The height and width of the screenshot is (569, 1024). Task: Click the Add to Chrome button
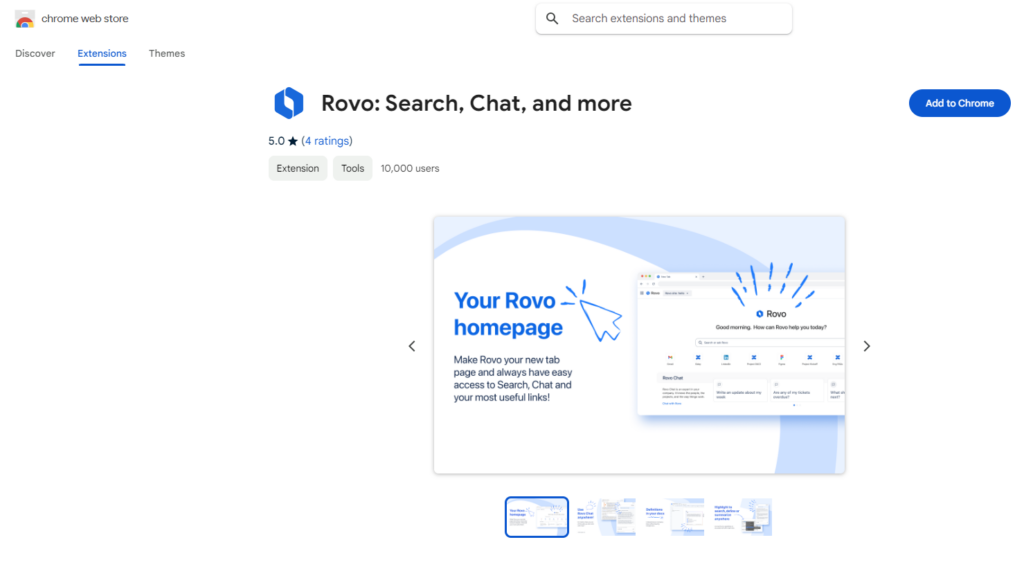tap(959, 103)
